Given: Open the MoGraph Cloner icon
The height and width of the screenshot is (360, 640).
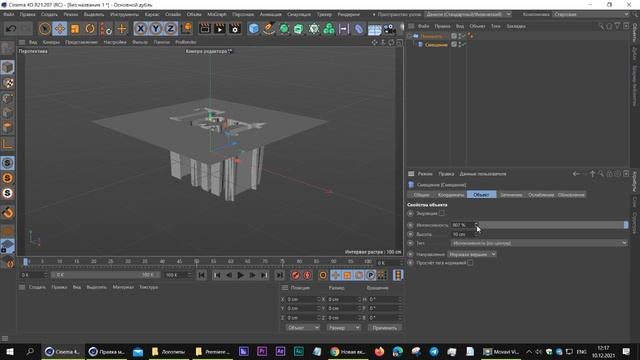Looking at the screenshot, I should 329,29.
